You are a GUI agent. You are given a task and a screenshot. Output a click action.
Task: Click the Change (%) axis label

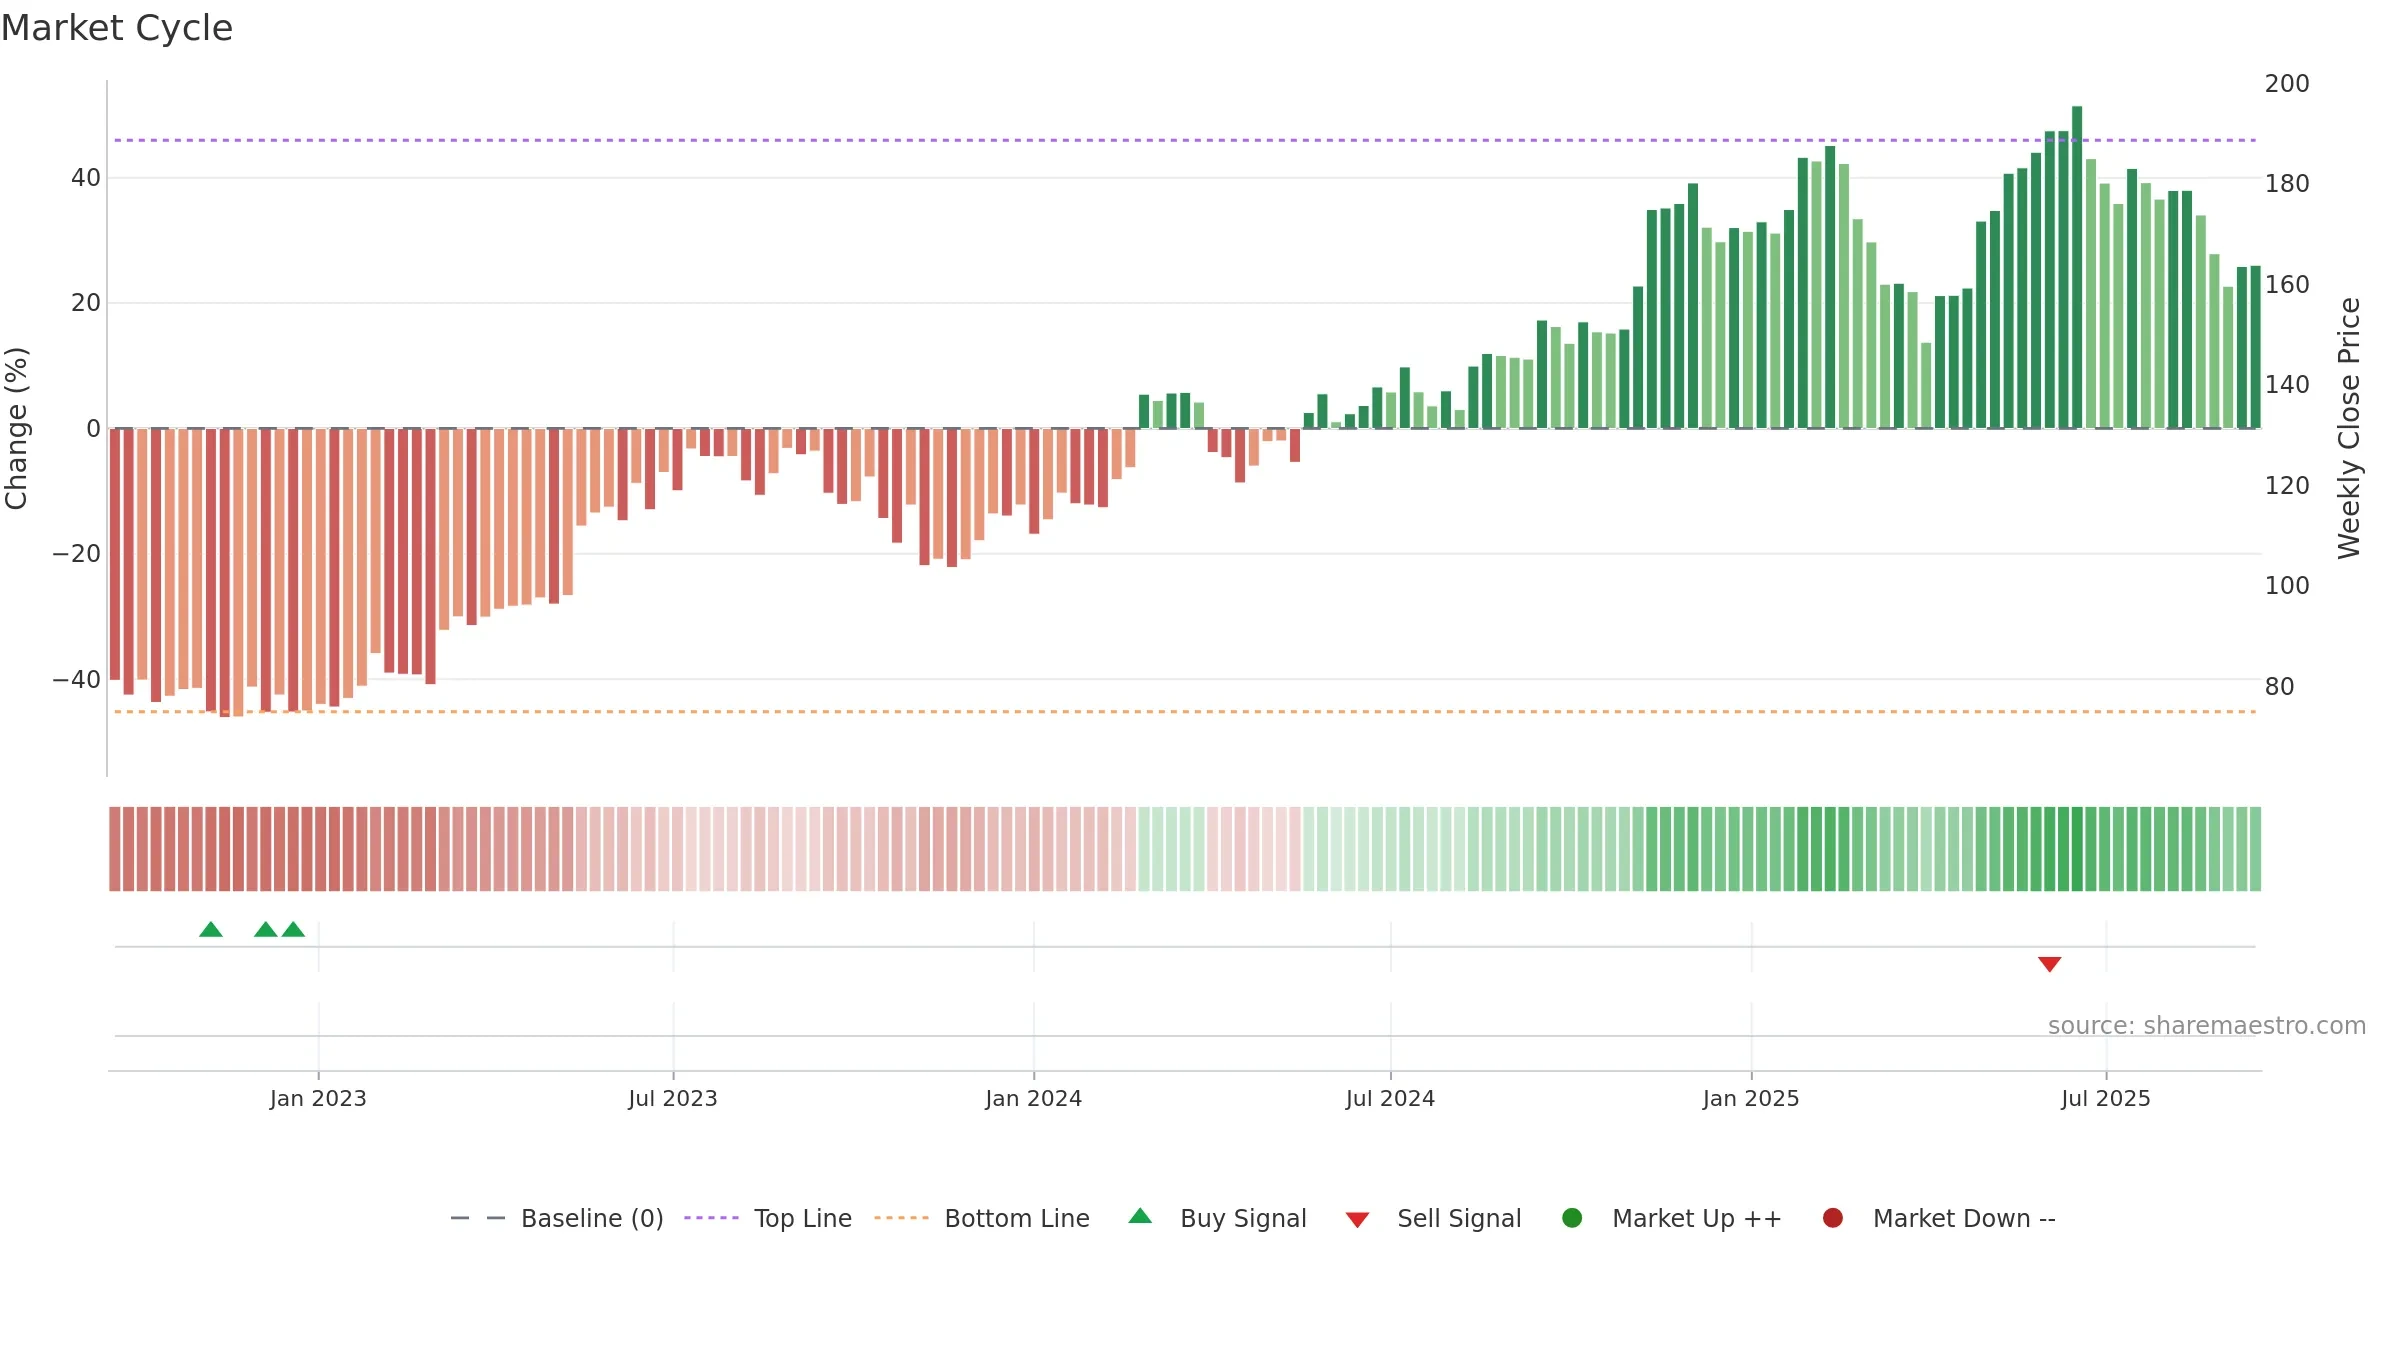click(16, 428)
